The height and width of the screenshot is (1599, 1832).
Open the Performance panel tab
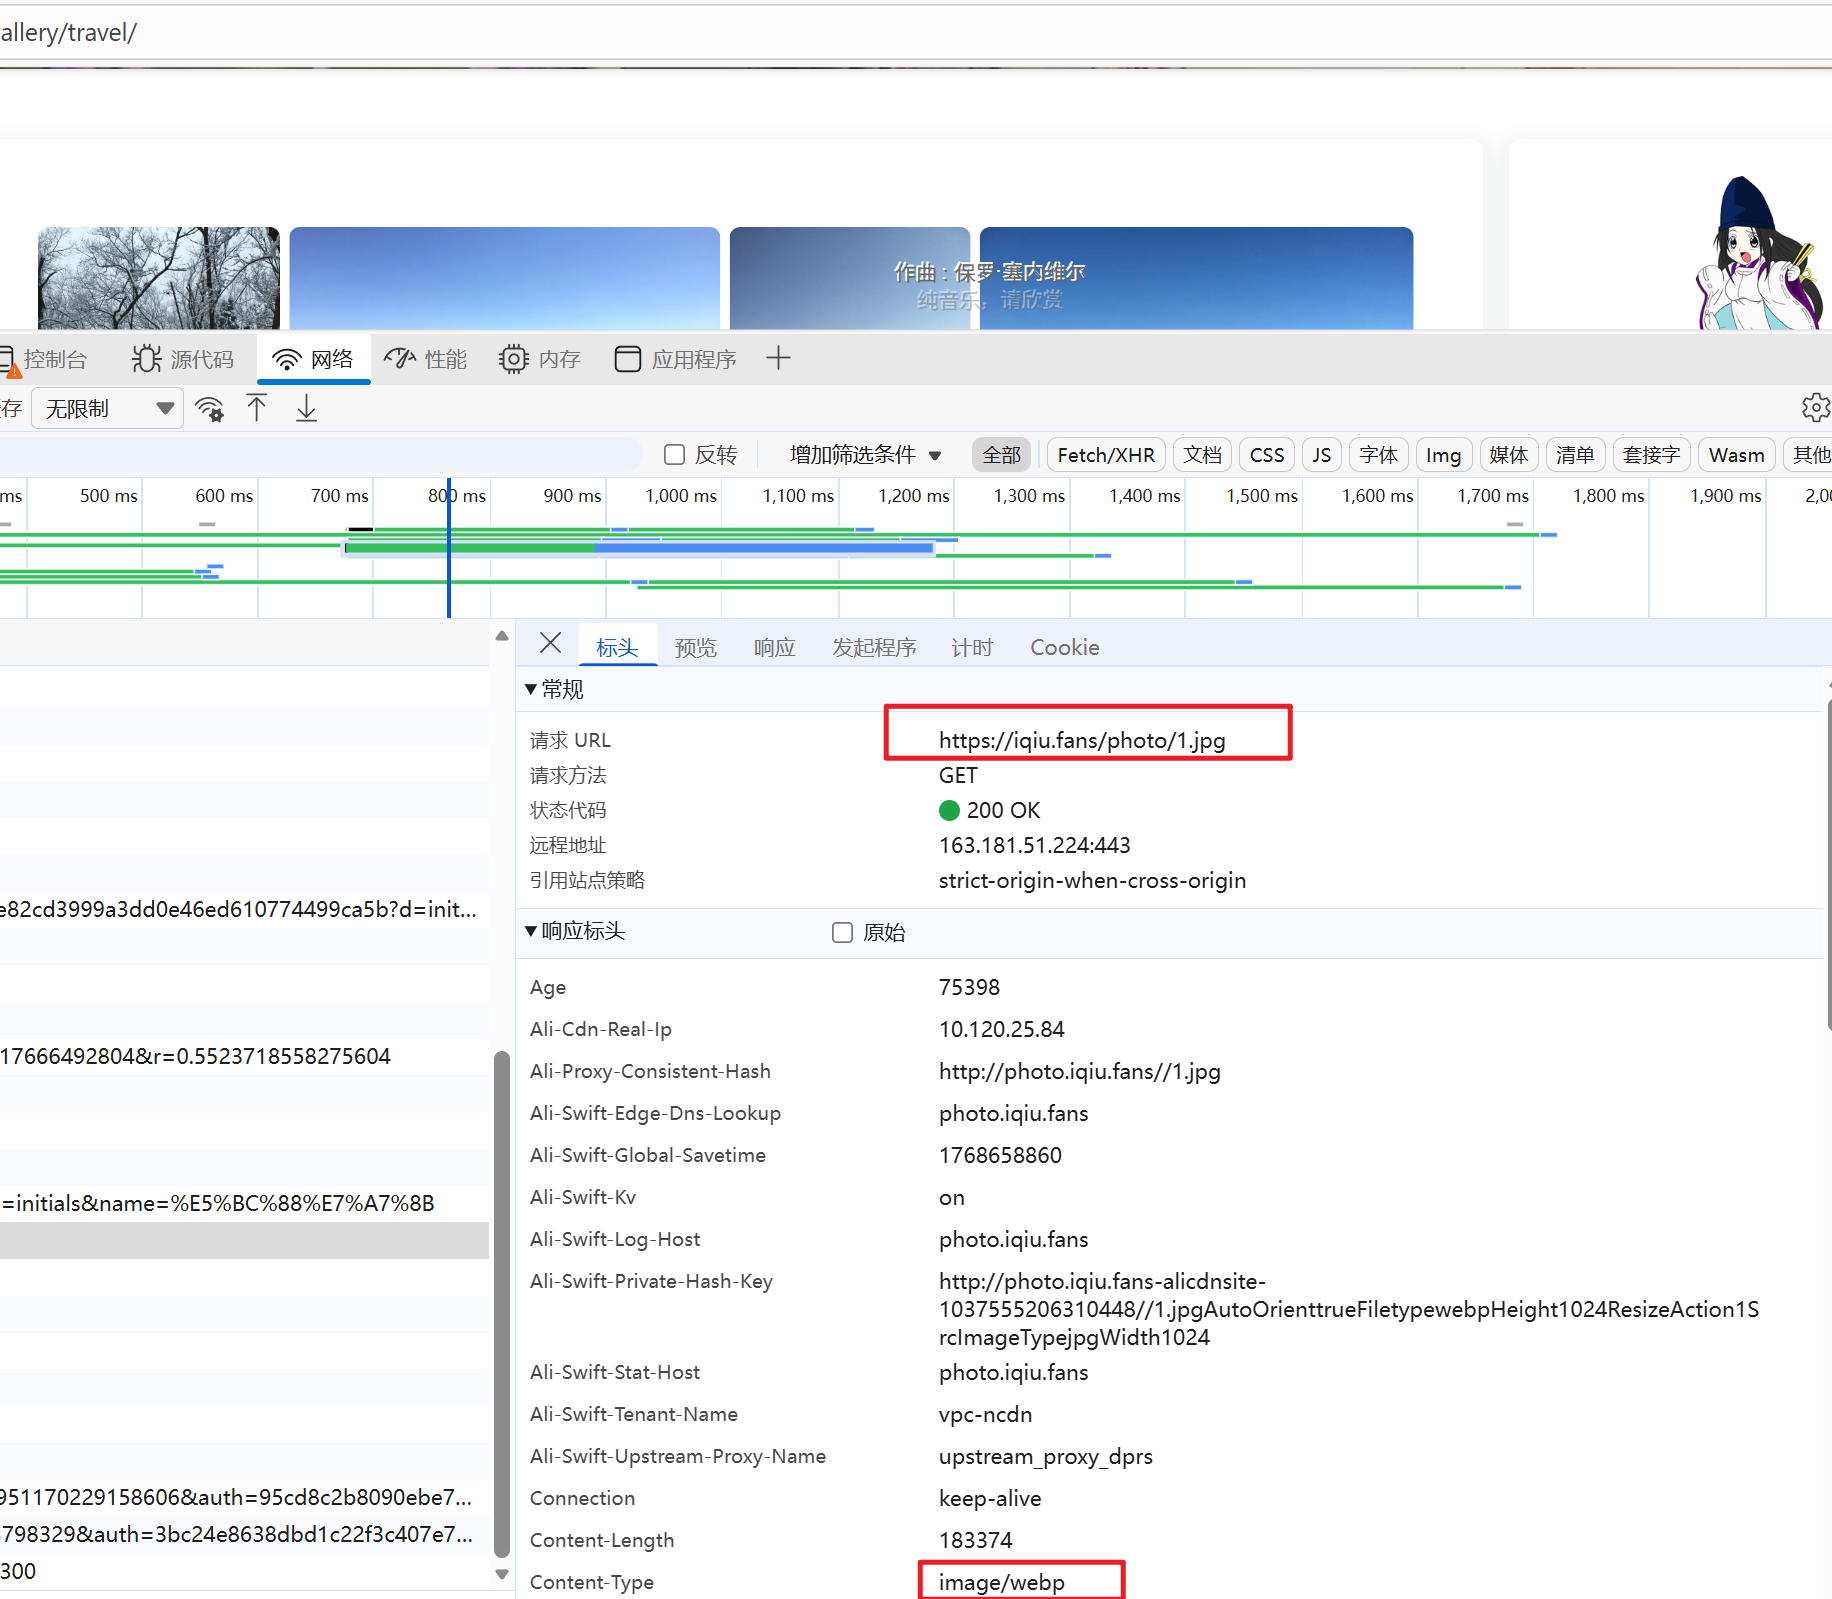pos(426,359)
